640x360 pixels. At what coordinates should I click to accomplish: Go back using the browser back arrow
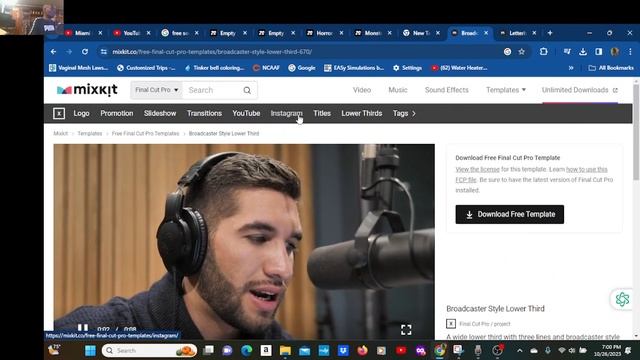point(53,52)
